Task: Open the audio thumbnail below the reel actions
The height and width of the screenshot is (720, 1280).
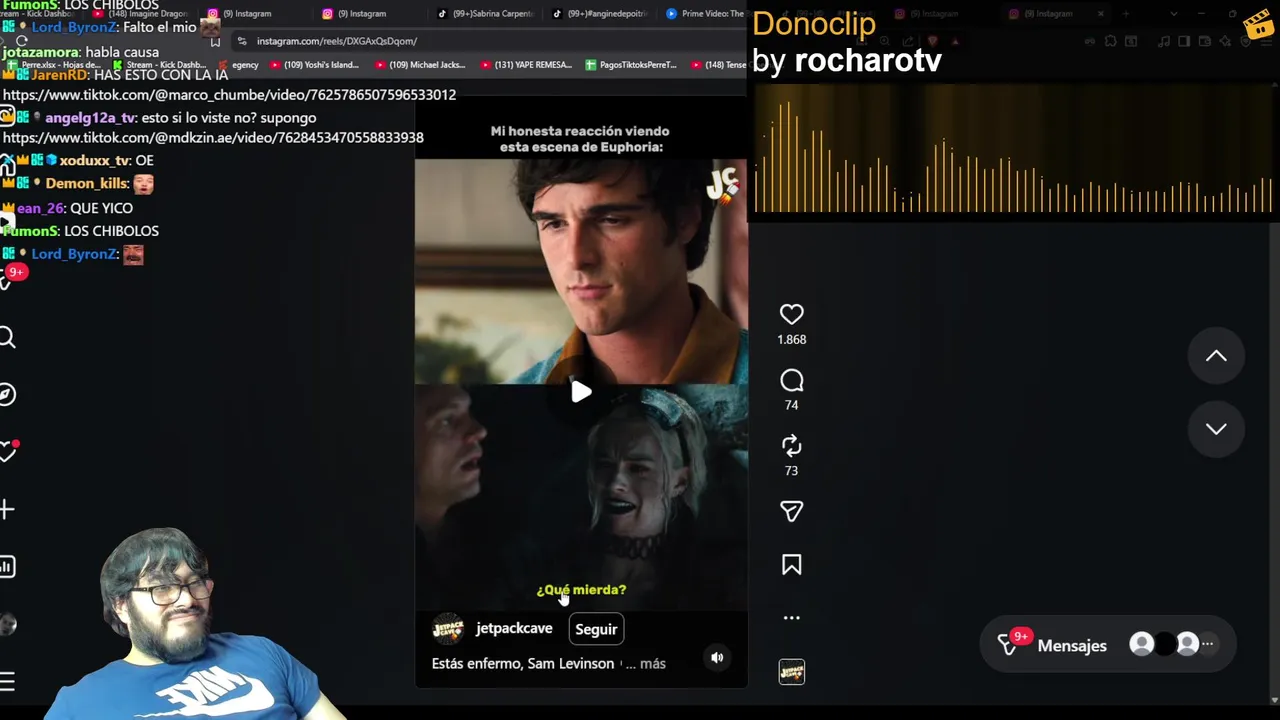Action: click(x=791, y=672)
